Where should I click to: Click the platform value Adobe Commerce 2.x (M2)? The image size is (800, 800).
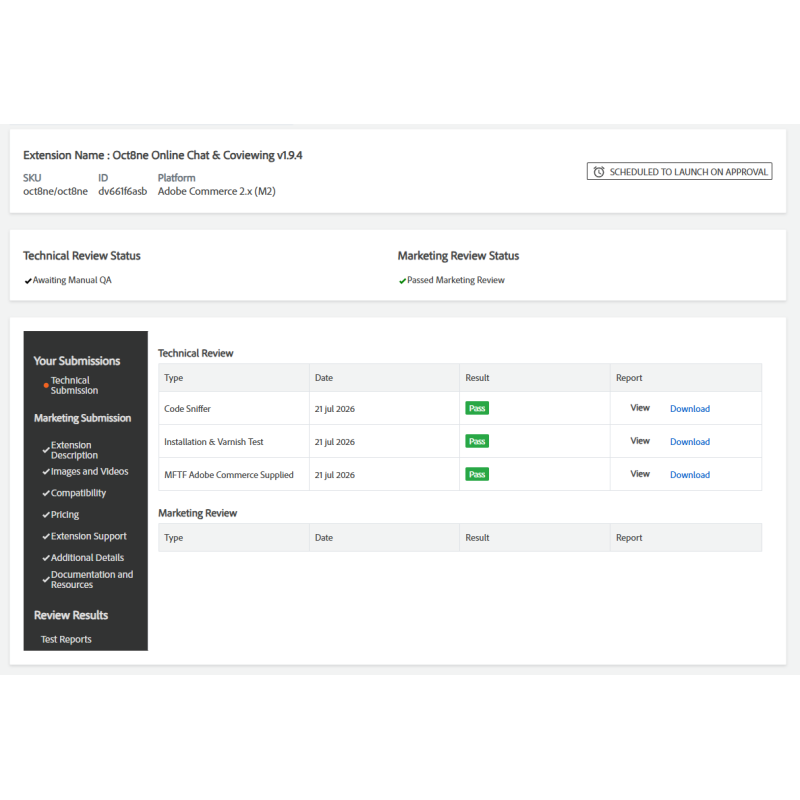pyautogui.click(x=216, y=191)
